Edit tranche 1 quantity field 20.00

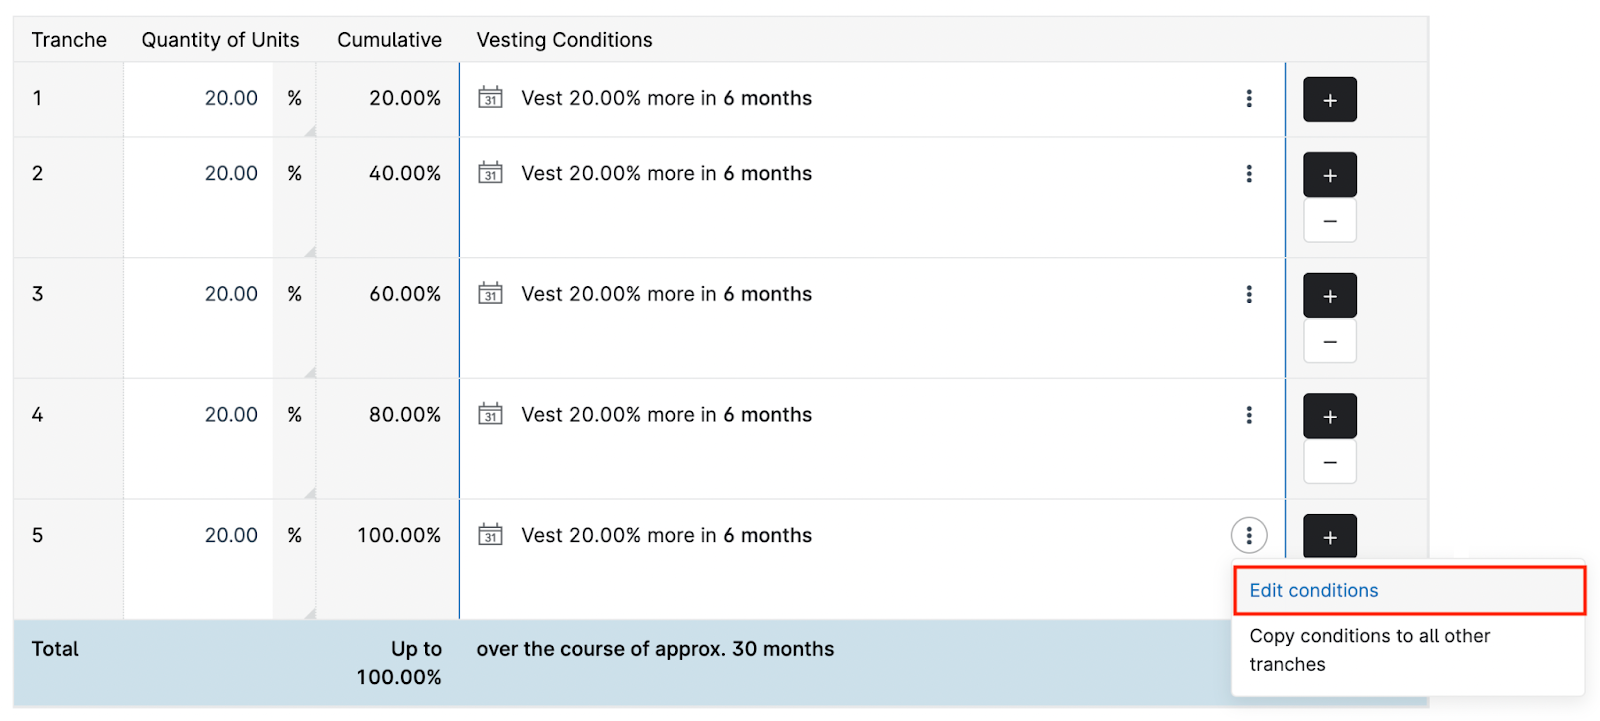click(x=198, y=98)
